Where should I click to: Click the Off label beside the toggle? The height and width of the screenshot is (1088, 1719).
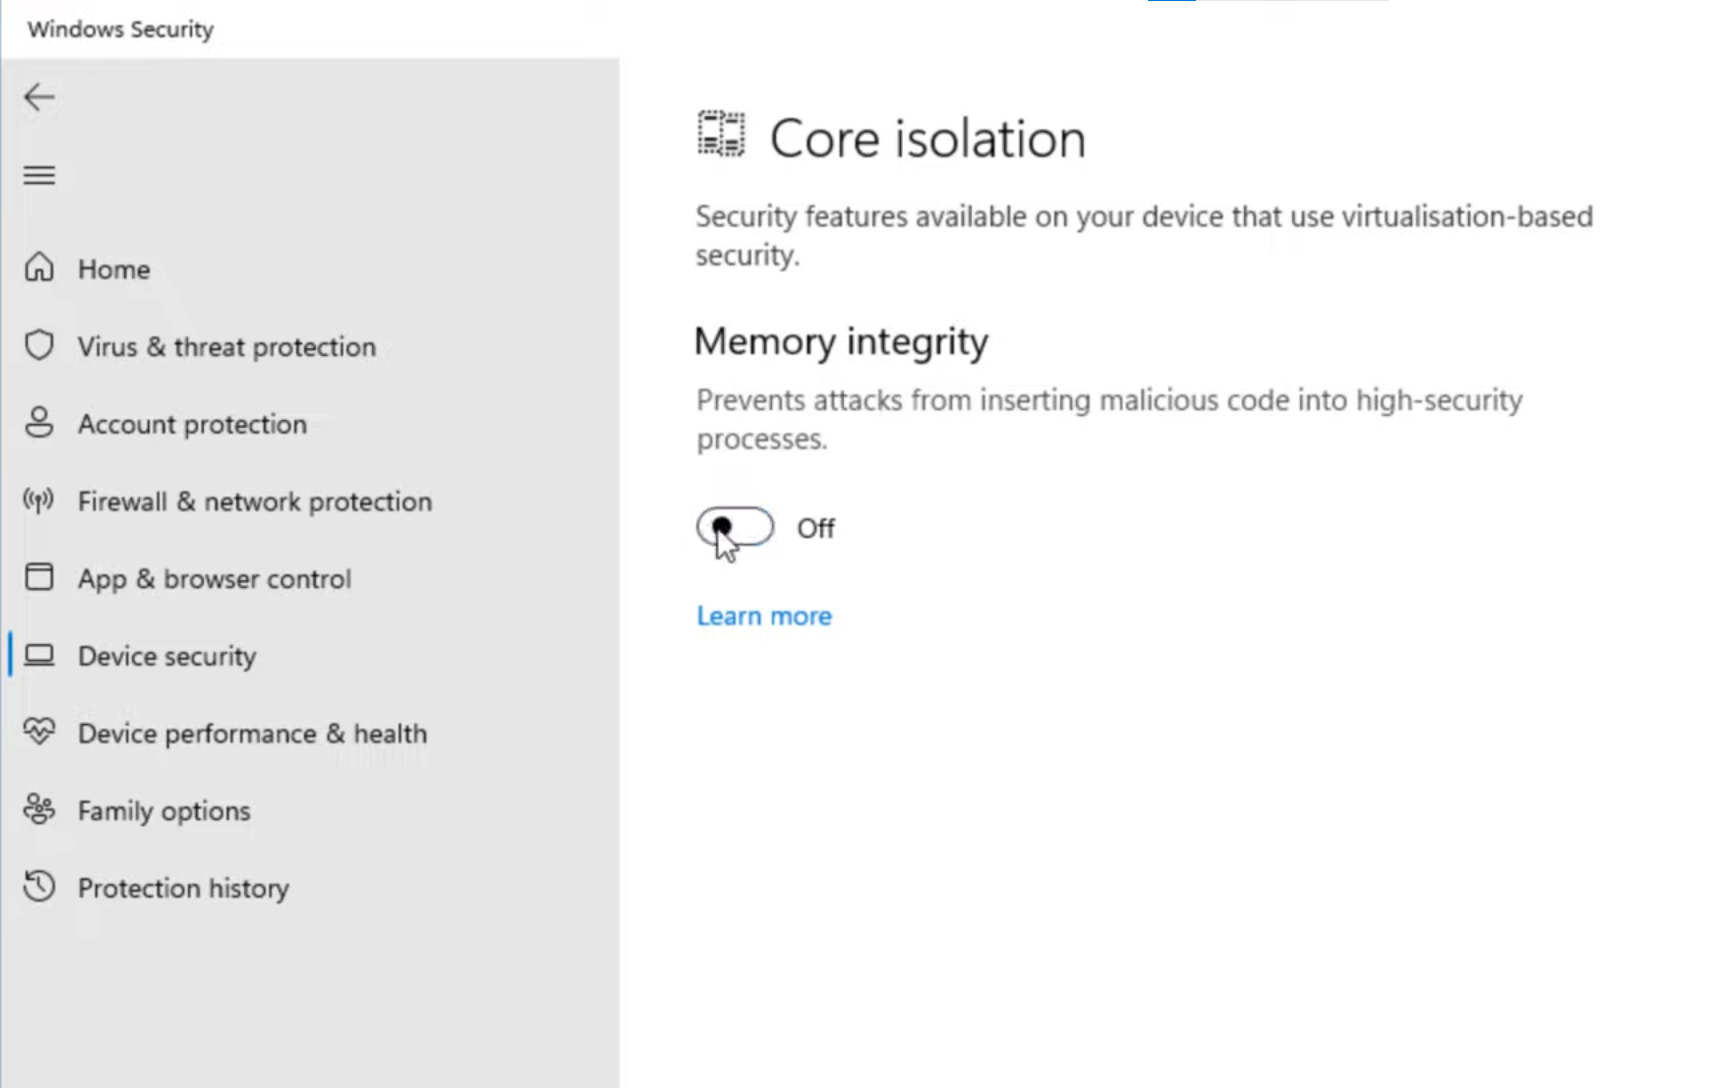(x=816, y=528)
